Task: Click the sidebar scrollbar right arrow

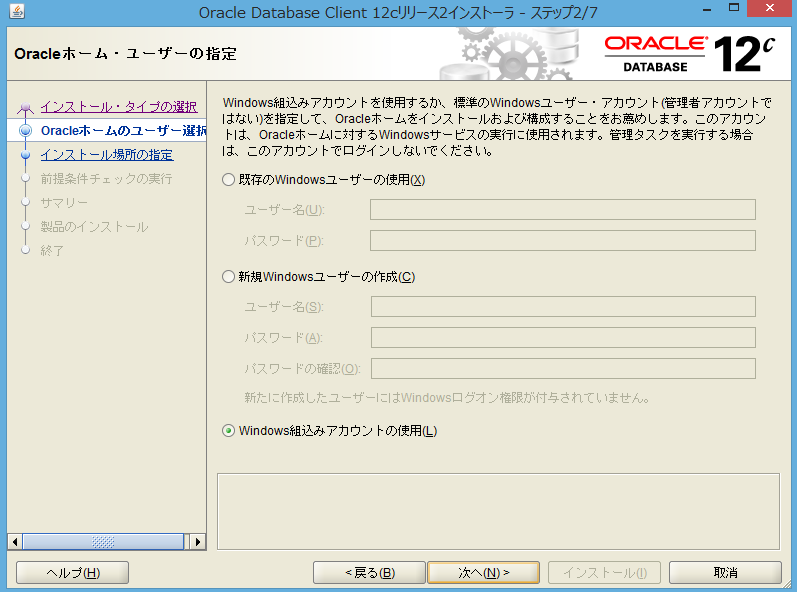Action: 198,542
